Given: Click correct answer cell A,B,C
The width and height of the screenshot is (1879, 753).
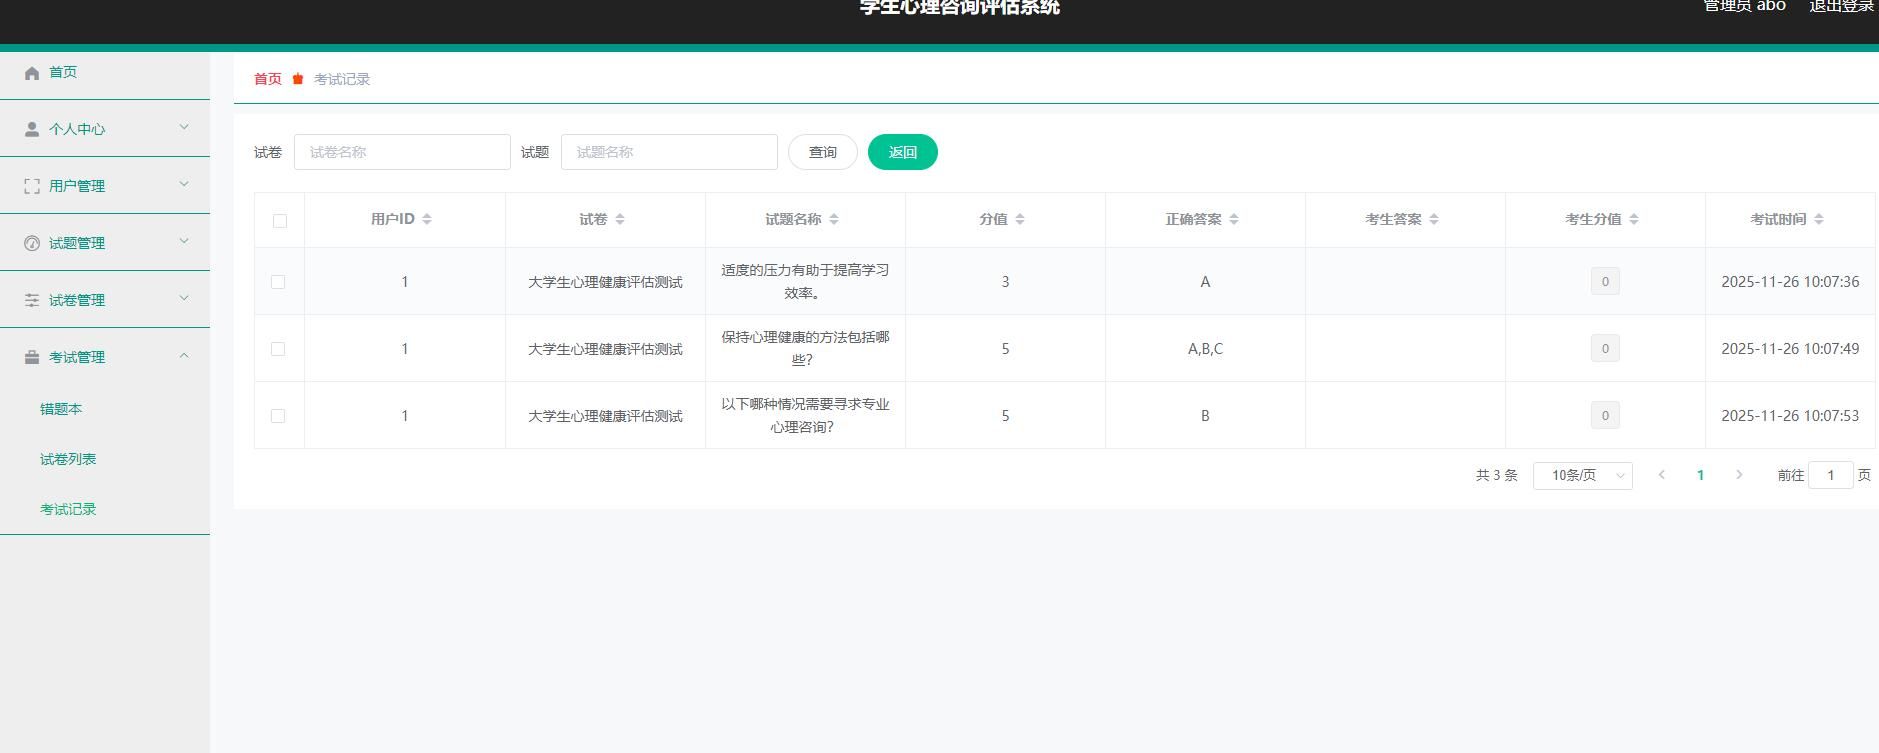Looking at the screenshot, I should (1205, 349).
